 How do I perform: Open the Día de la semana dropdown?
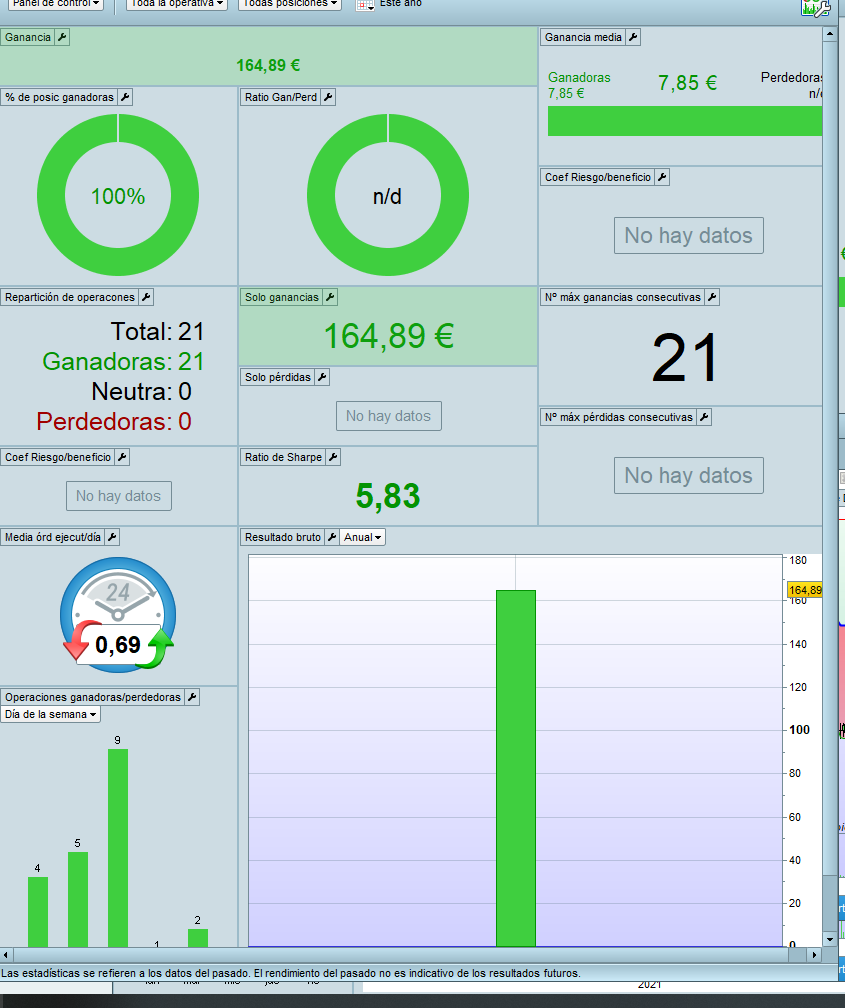coord(51,714)
